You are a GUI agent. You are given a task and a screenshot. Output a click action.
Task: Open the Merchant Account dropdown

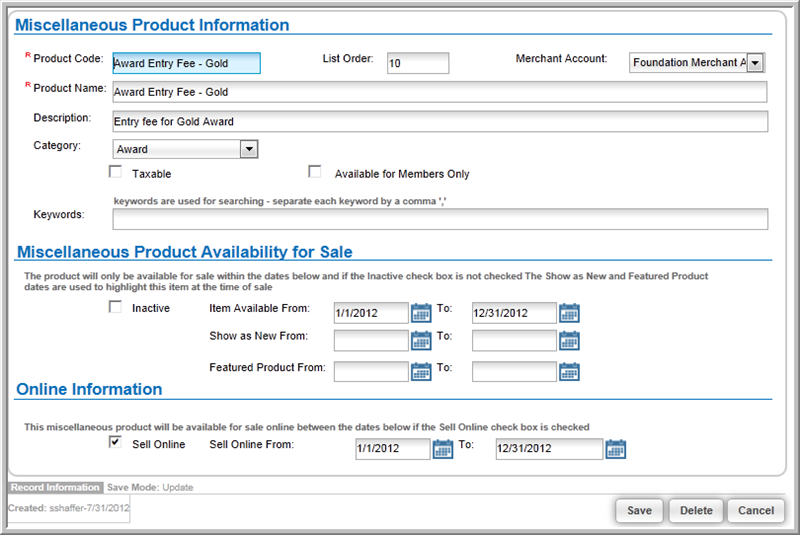(697, 63)
